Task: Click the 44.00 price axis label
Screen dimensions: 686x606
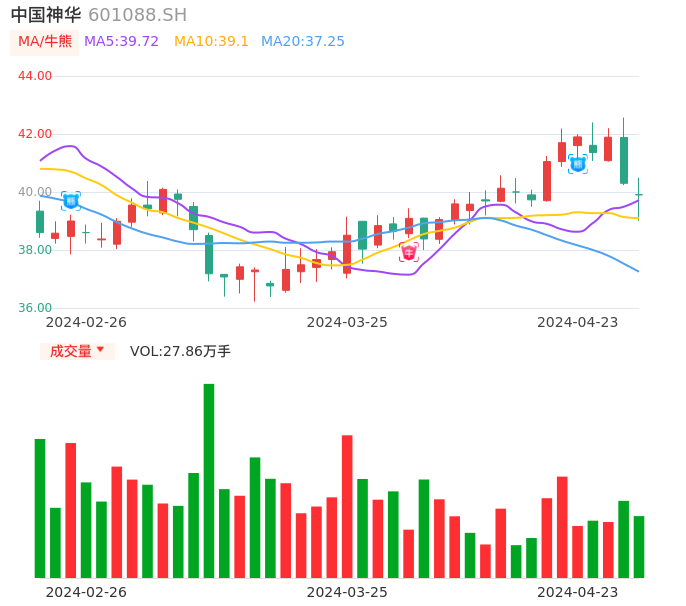Action: [35, 76]
